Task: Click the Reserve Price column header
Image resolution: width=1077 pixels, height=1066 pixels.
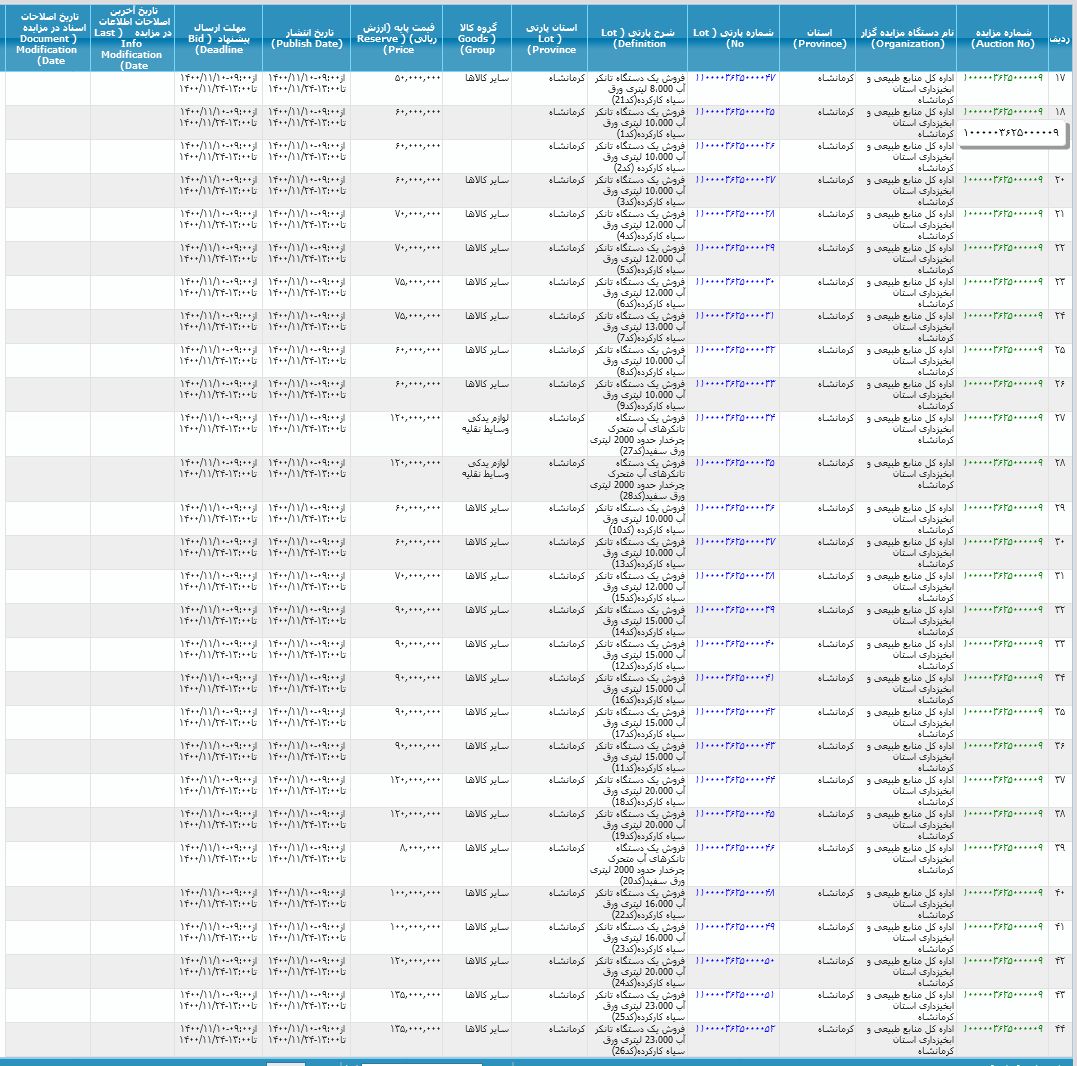Action: [397, 38]
